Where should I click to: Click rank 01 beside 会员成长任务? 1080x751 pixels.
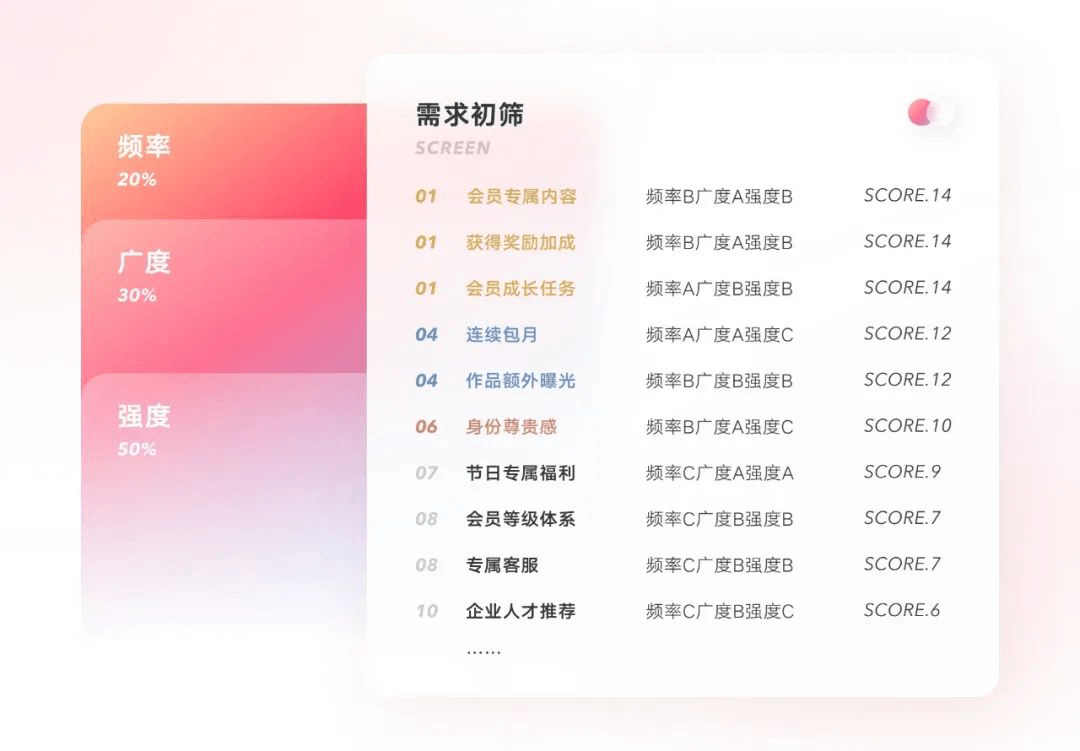click(426, 289)
